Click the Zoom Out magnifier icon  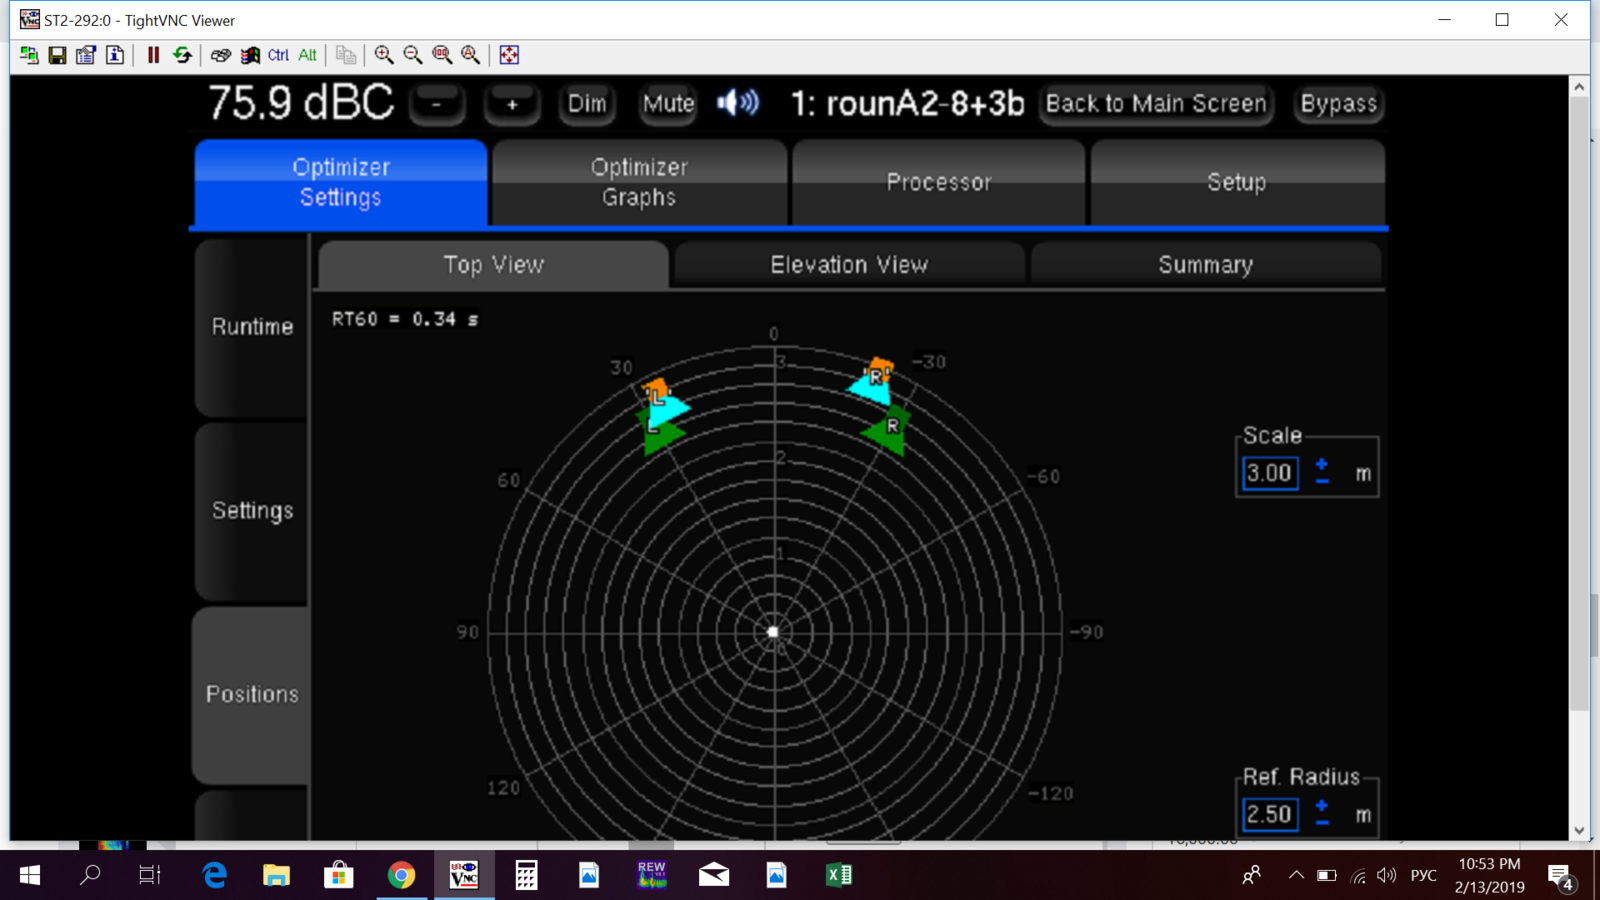point(413,55)
